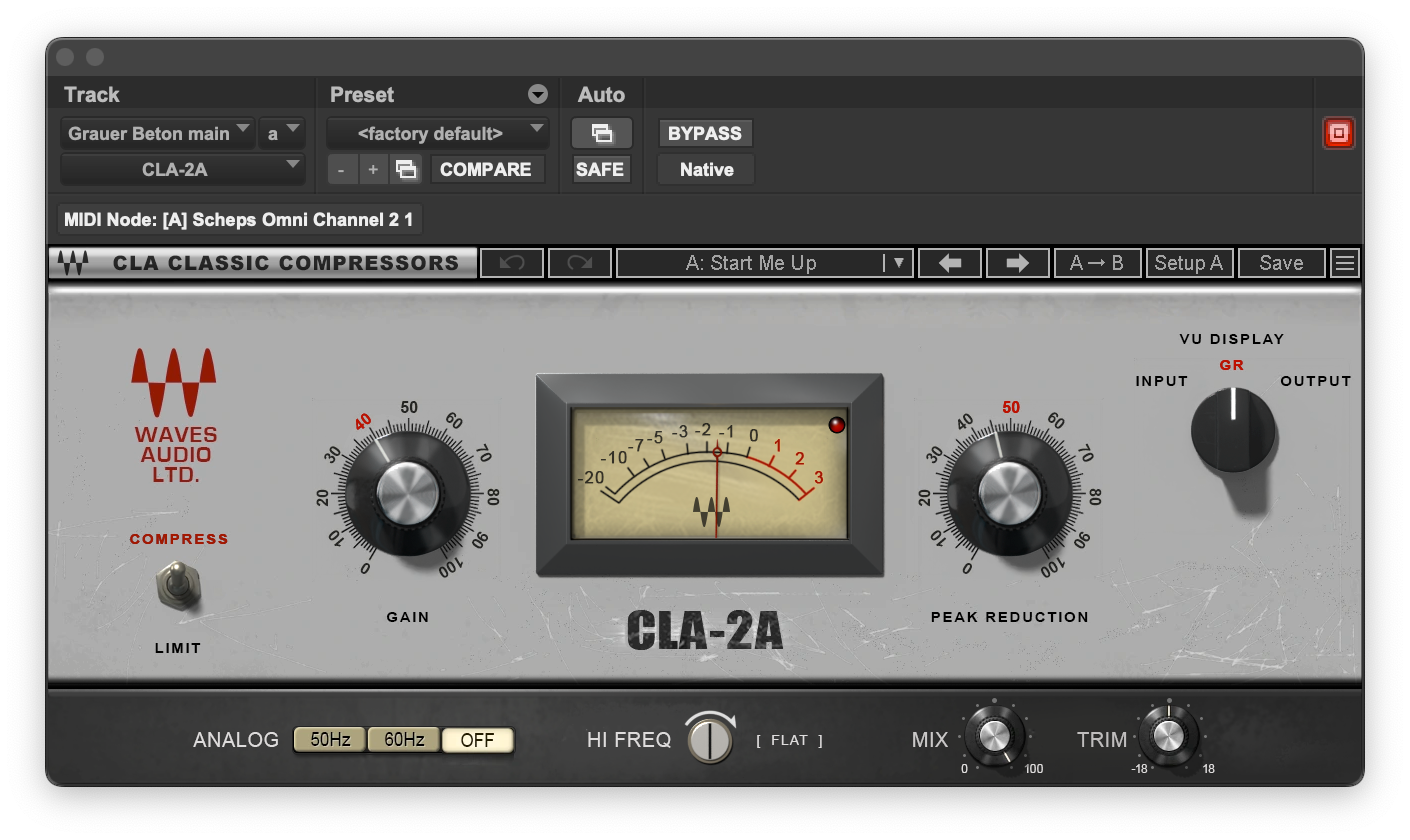The image size is (1410, 840).
Task: Select 60Hz analog hum emulation
Action: [403, 740]
